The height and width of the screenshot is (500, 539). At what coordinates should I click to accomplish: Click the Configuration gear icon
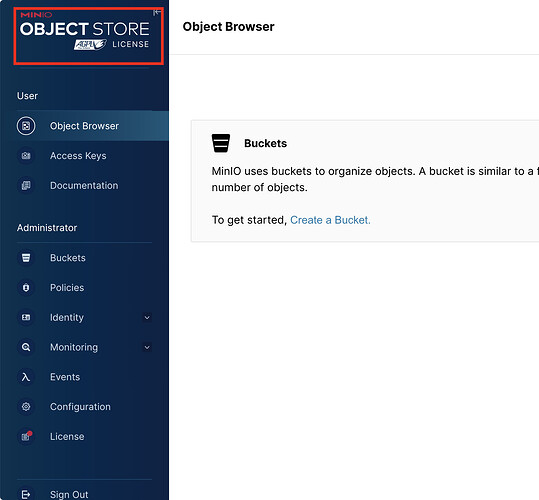click(x=26, y=407)
